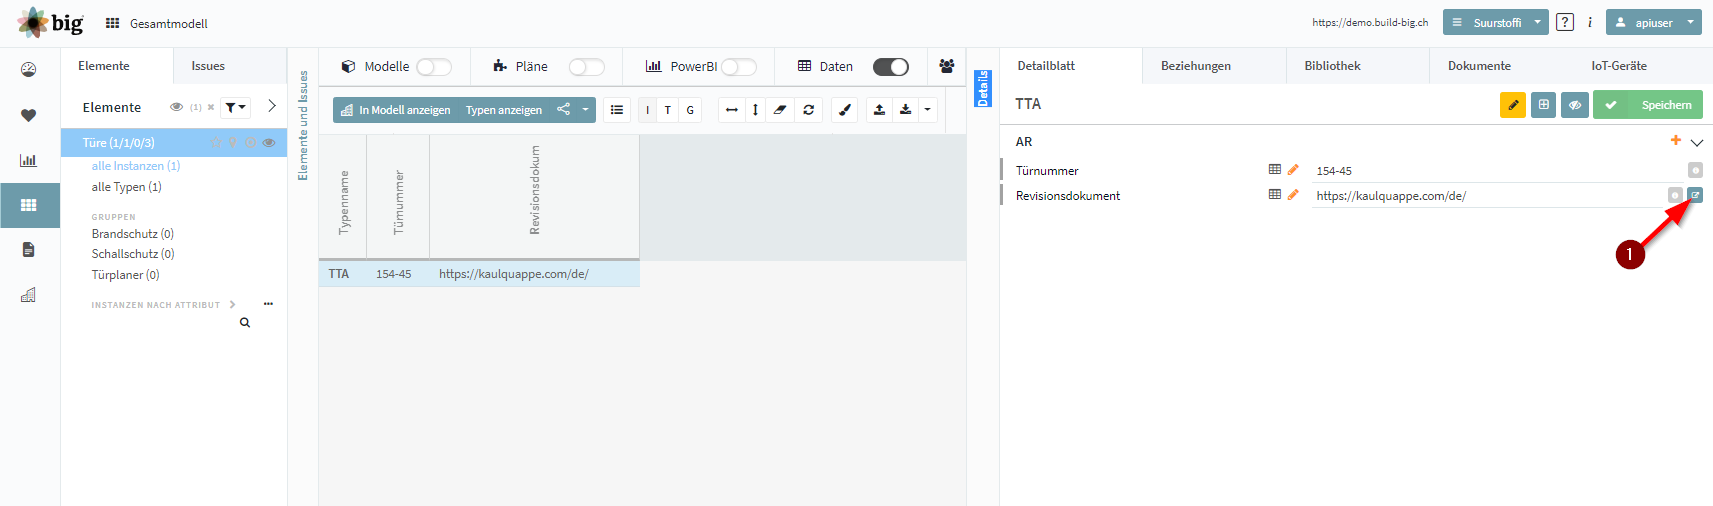Enable the Modelle toggle switch
The image size is (1713, 506).
click(x=434, y=67)
